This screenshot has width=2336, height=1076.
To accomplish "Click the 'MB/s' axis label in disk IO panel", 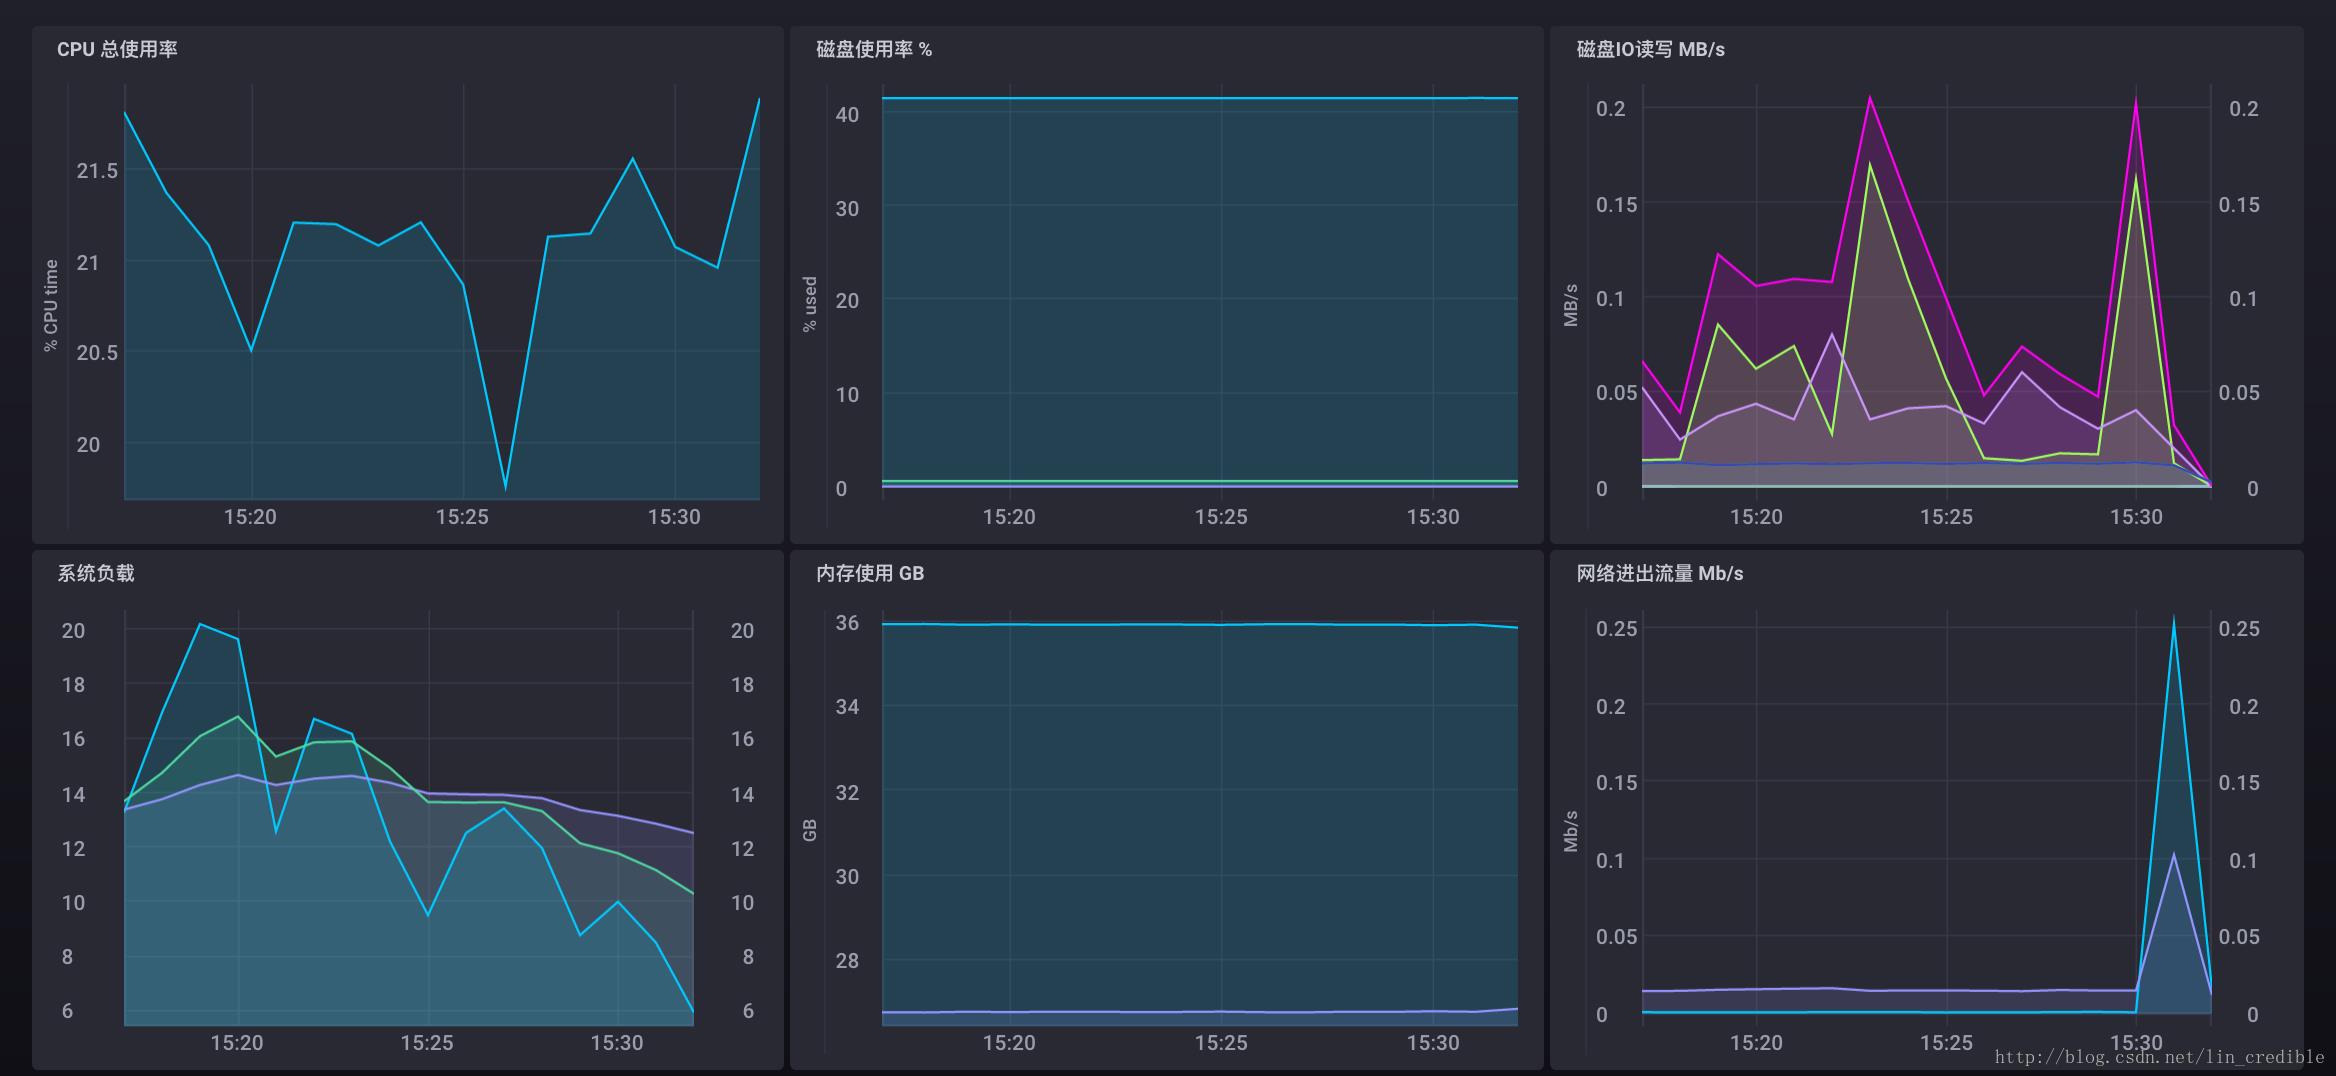I will tap(1571, 305).
